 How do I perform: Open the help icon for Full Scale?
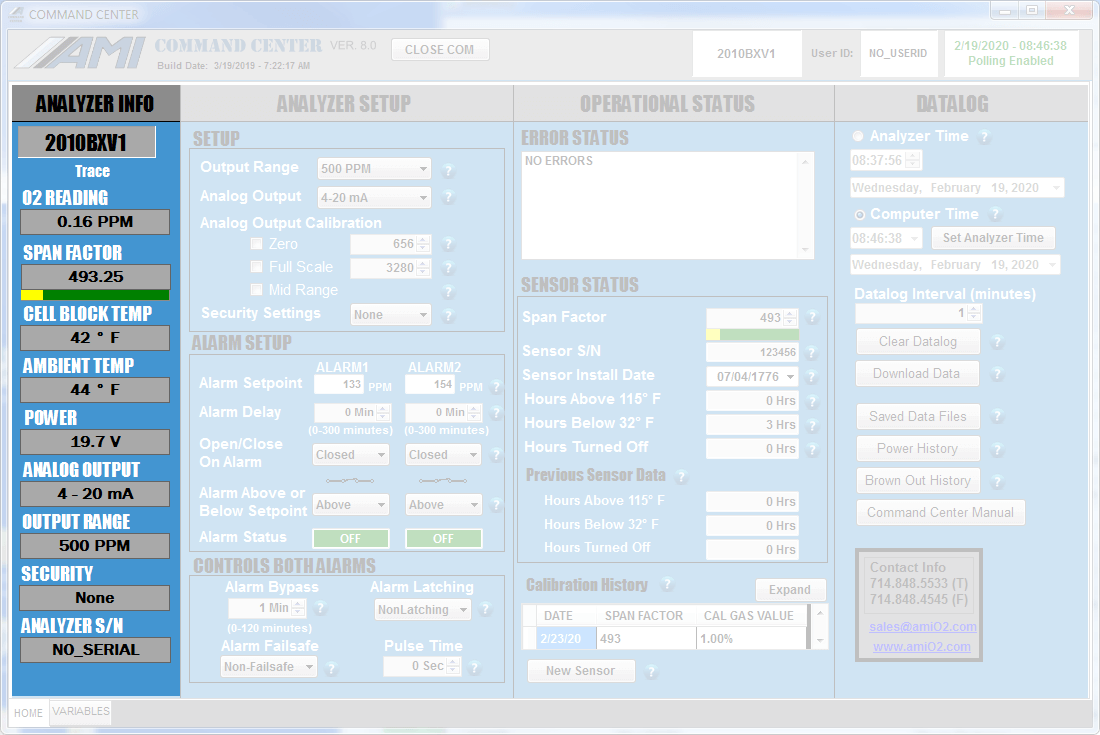pyautogui.click(x=448, y=267)
